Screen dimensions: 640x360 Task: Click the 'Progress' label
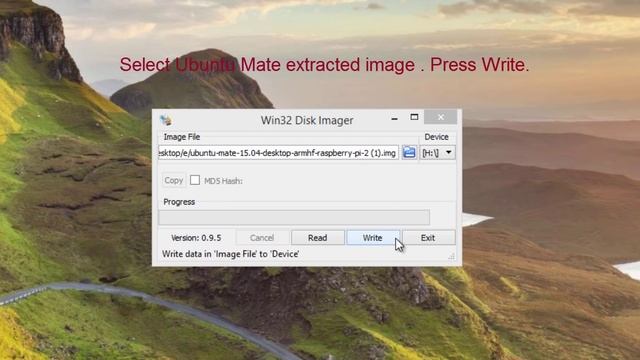(x=179, y=202)
